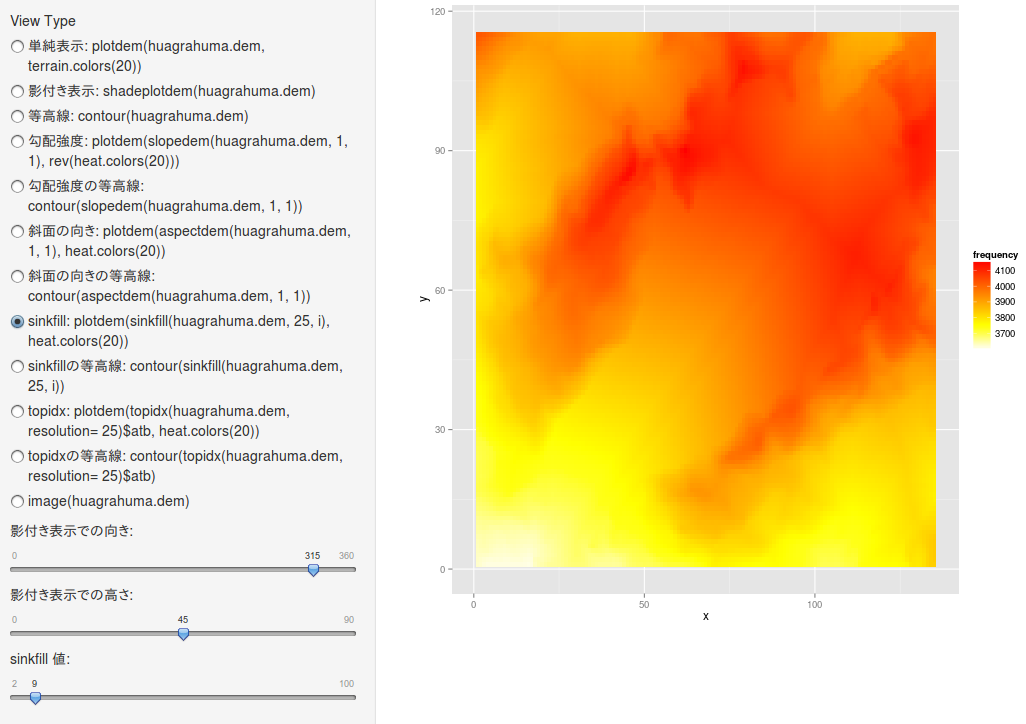
Task: Click the y-axis tick label '90'
Action: click(x=440, y=151)
